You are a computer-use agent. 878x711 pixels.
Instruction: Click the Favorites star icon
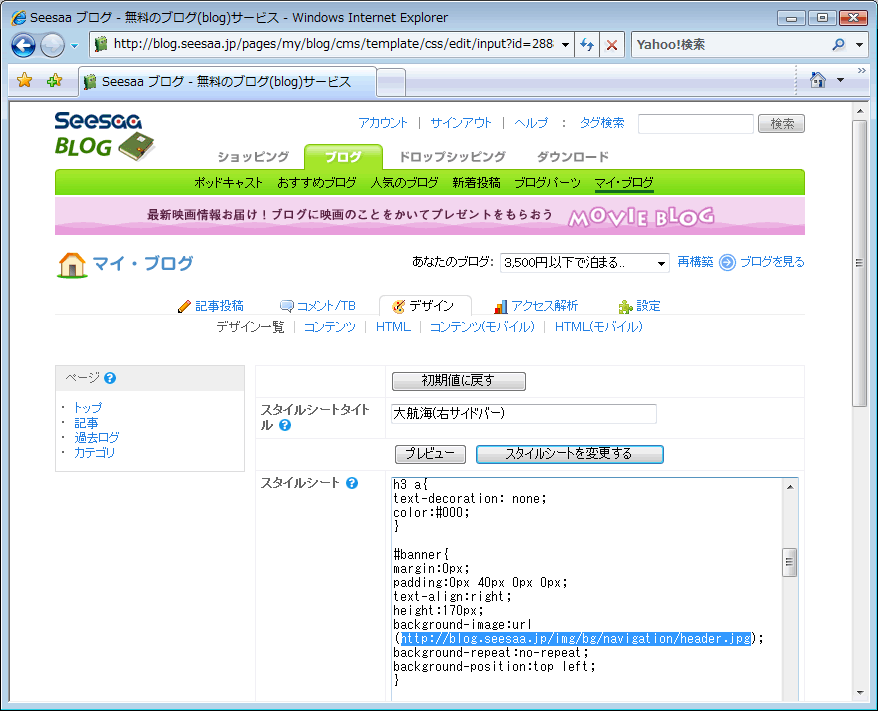click(25, 81)
